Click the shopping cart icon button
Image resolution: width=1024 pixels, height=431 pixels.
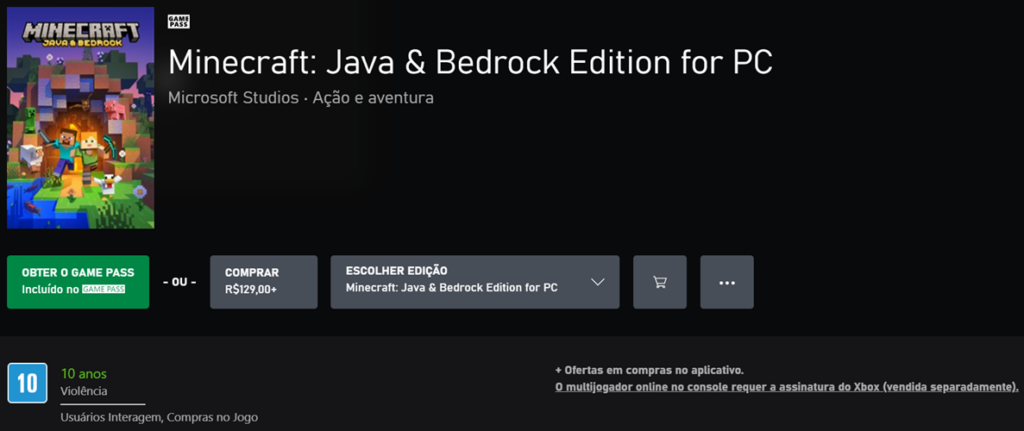tap(660, 282)
